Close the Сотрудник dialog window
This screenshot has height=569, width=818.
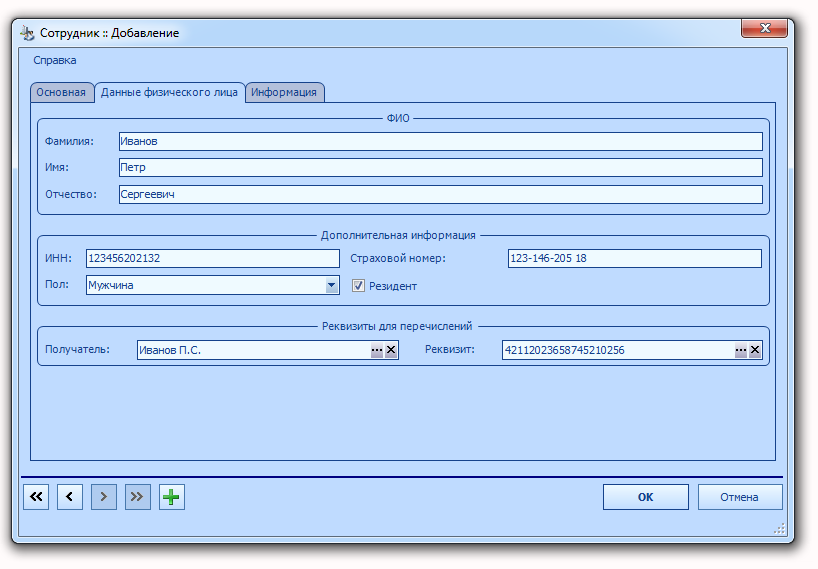point(764,28)
